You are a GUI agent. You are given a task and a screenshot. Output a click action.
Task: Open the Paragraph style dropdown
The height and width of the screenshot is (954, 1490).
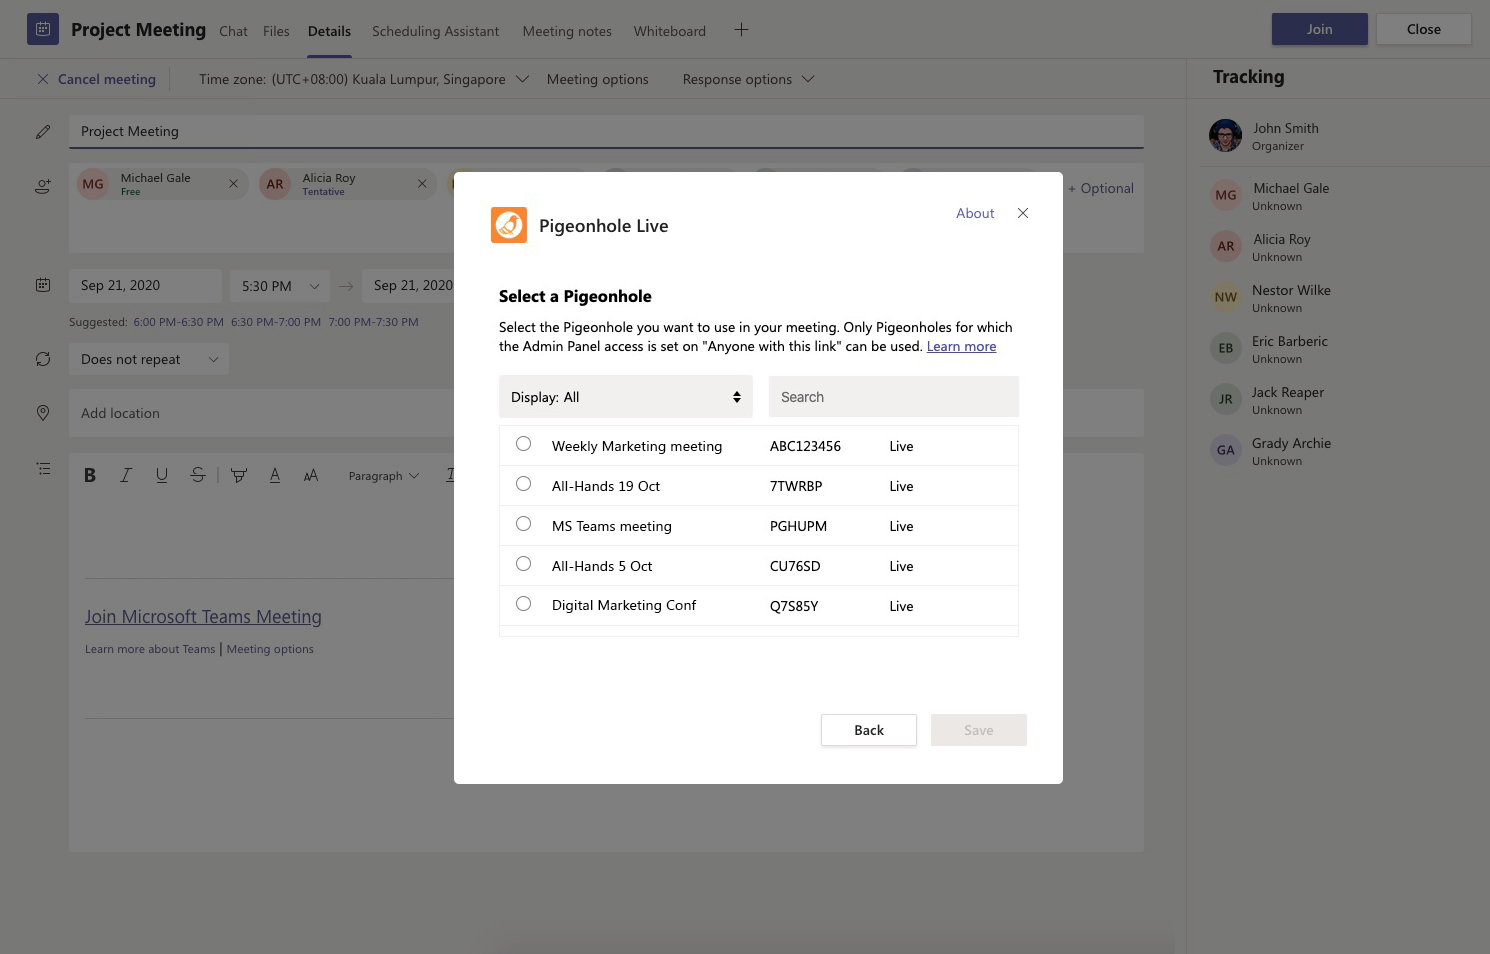coord(384,476)
